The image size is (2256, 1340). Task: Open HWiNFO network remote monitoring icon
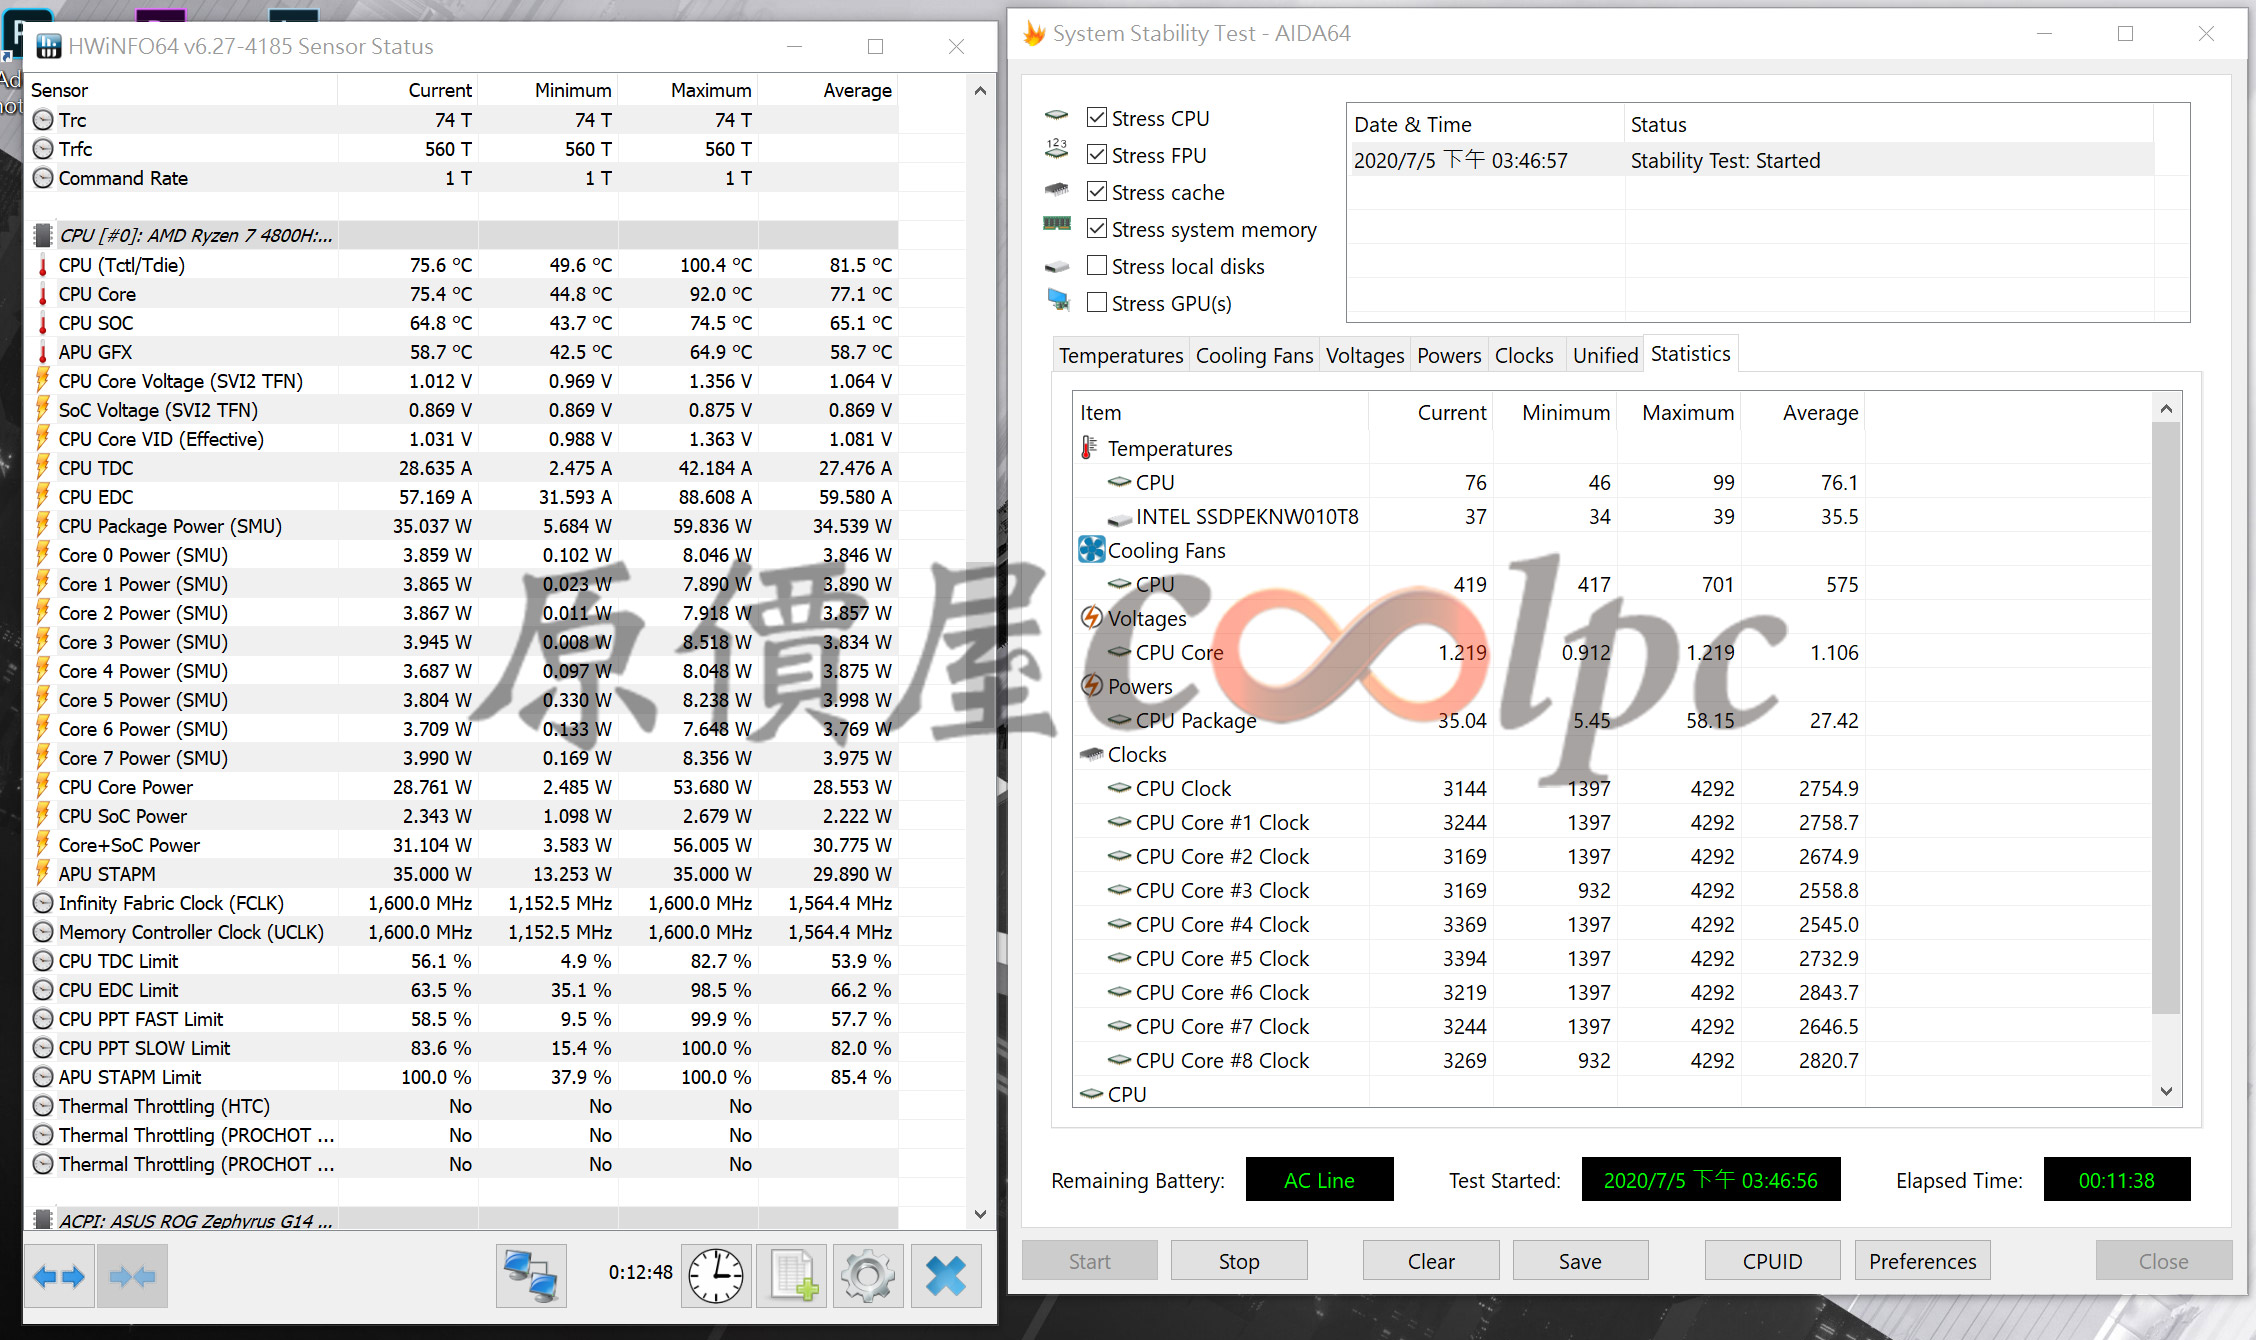[x=531, y=1276]
